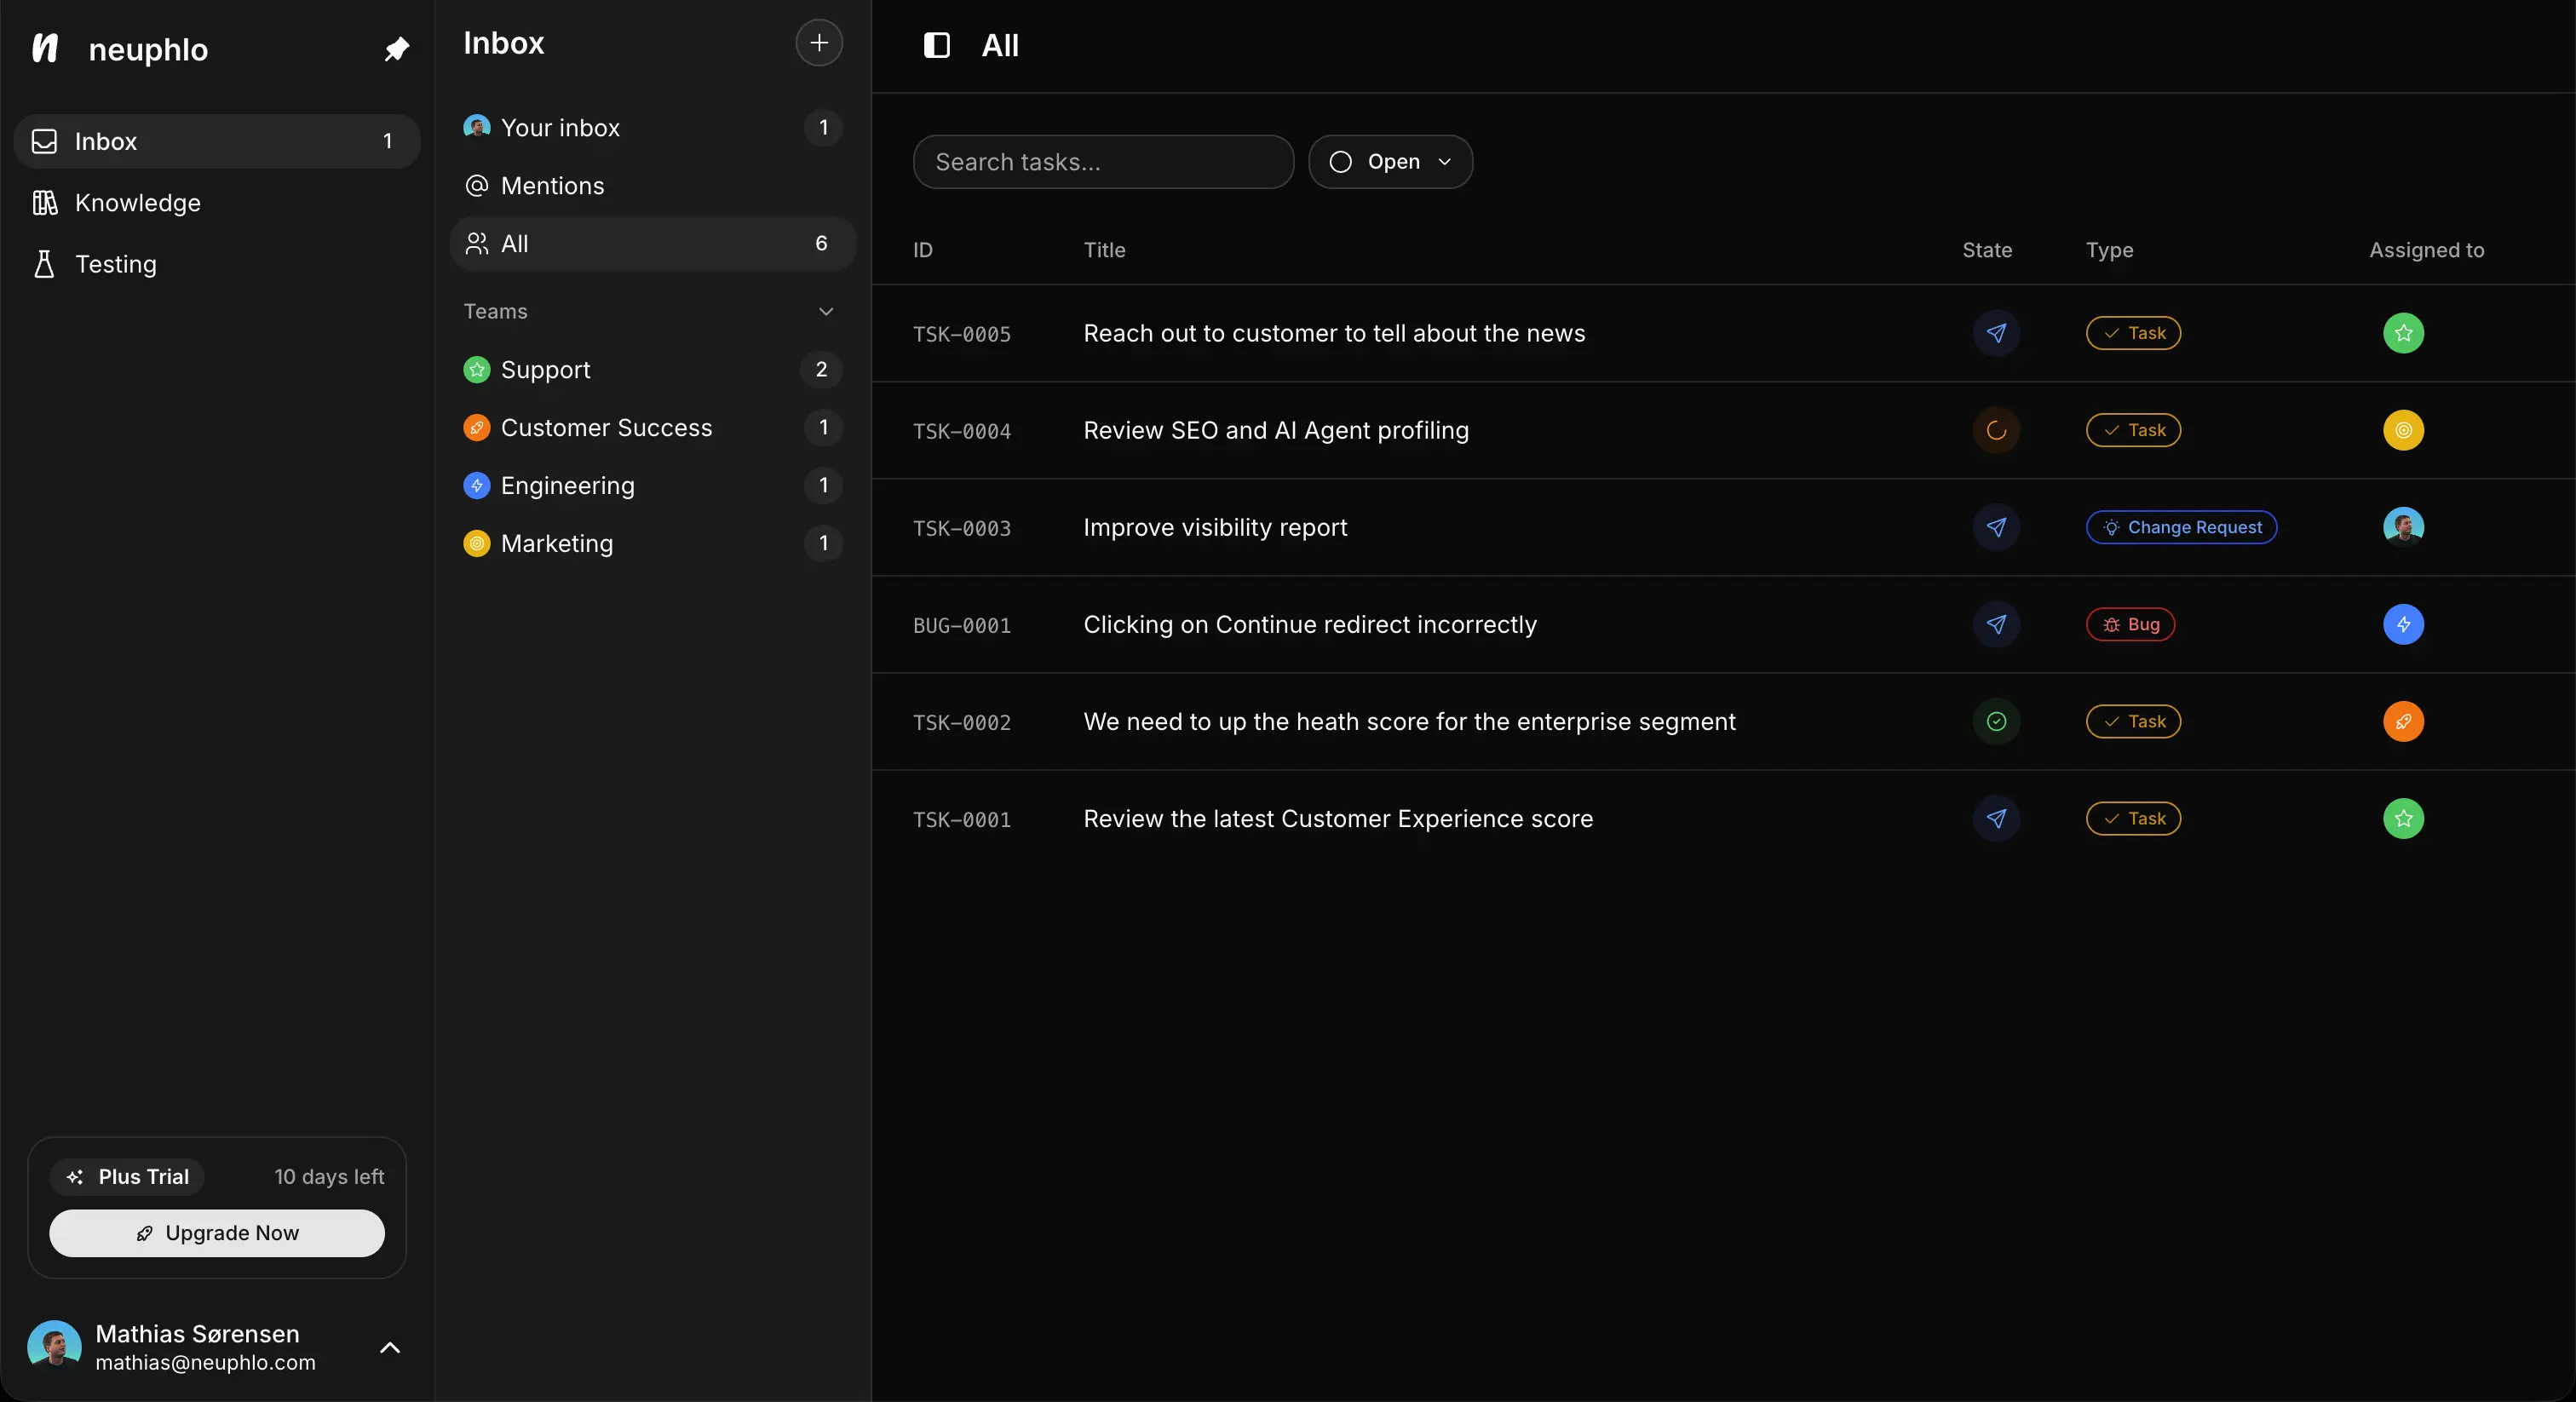The image size is (2576, 1402).
Task: Switch to Your inbox view
Action: pos(561,127)
